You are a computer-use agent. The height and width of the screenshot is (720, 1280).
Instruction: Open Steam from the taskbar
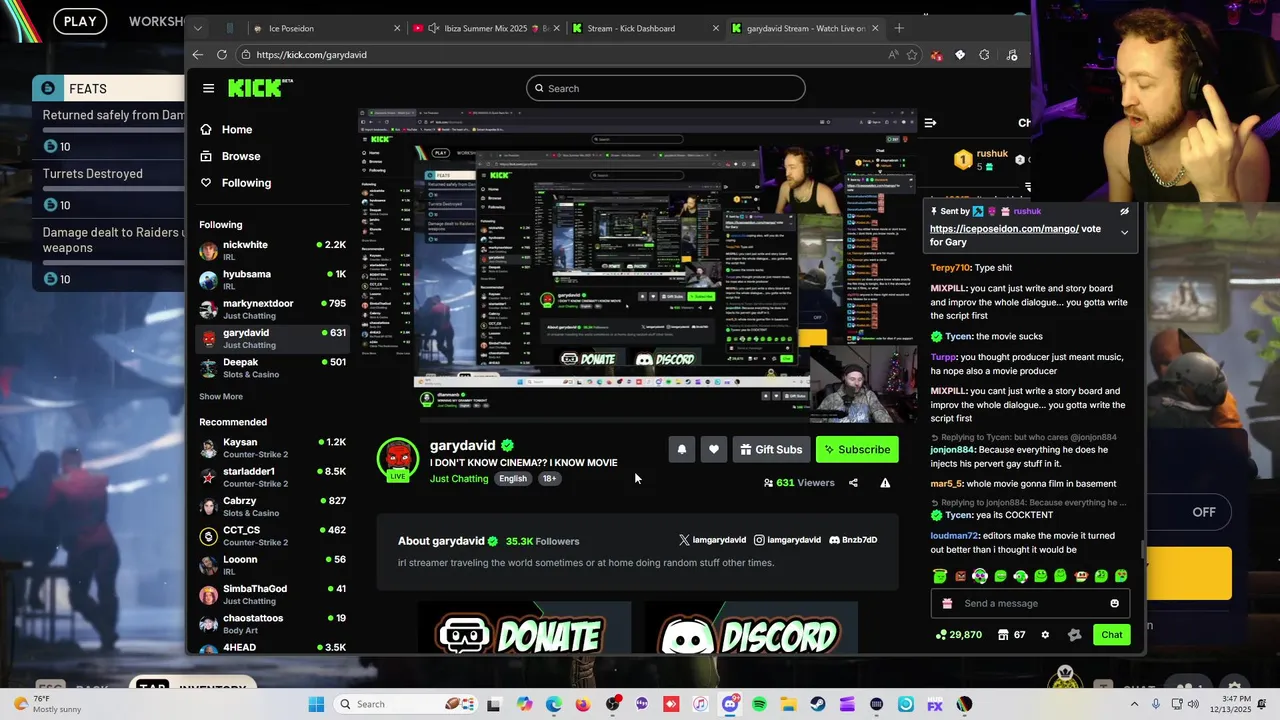pos(818,704)
